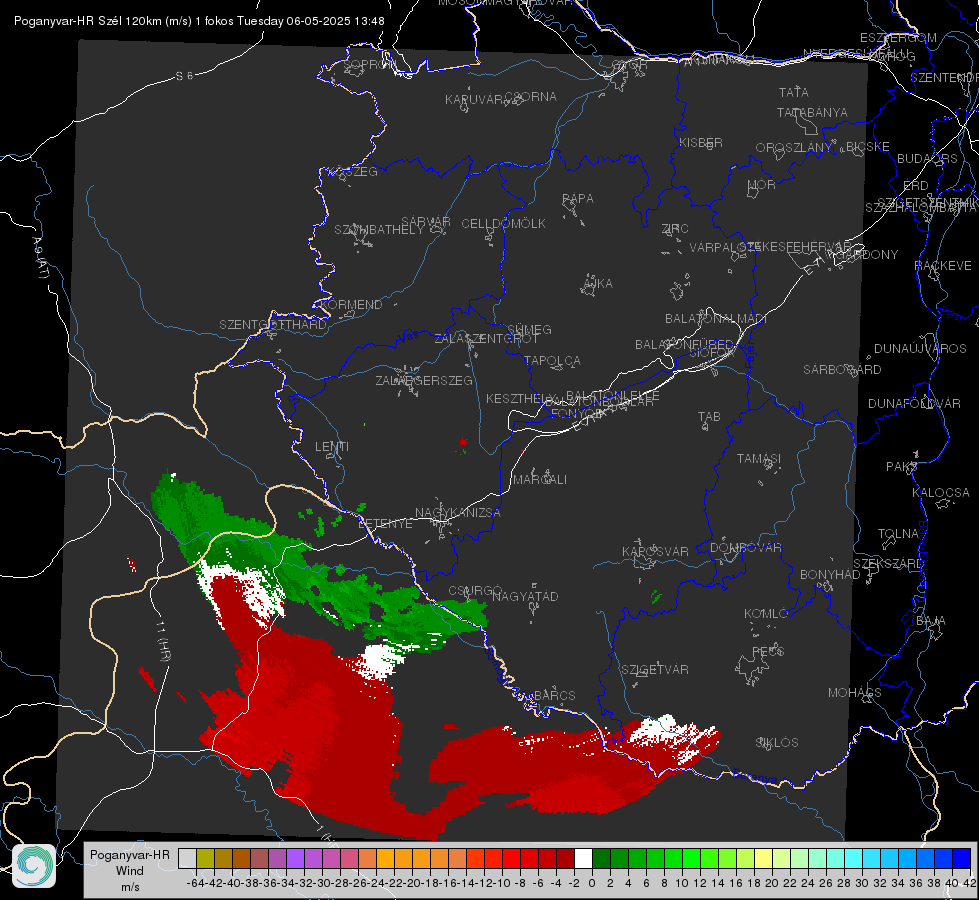
Task: Select the SZIGETVAR town label
Action: pyautogui.click(x=654, y=670)
